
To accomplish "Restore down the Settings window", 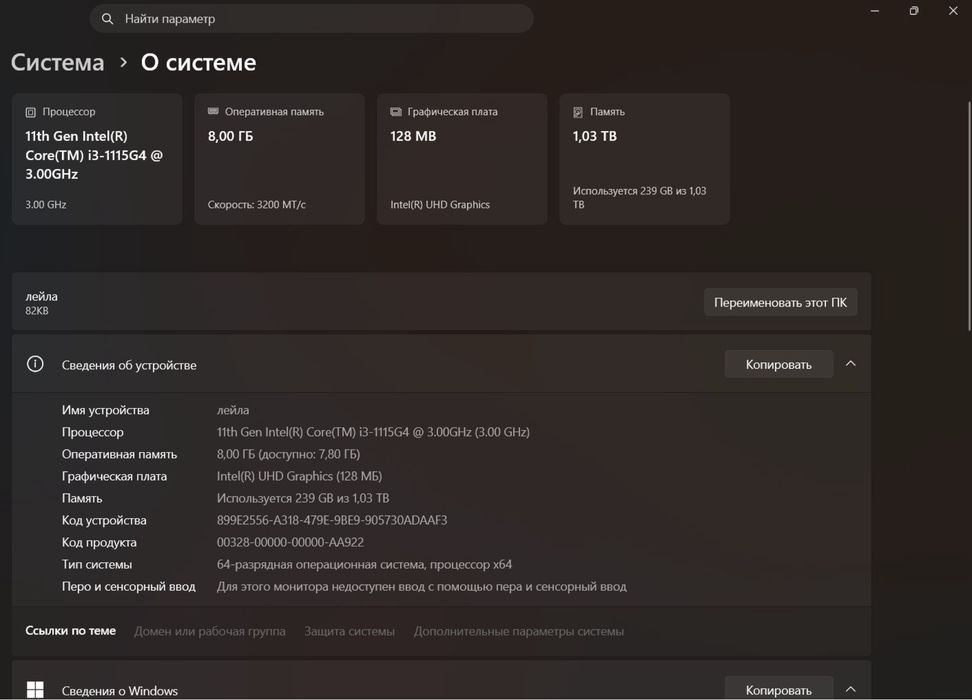I will click(x=914, y=11).
